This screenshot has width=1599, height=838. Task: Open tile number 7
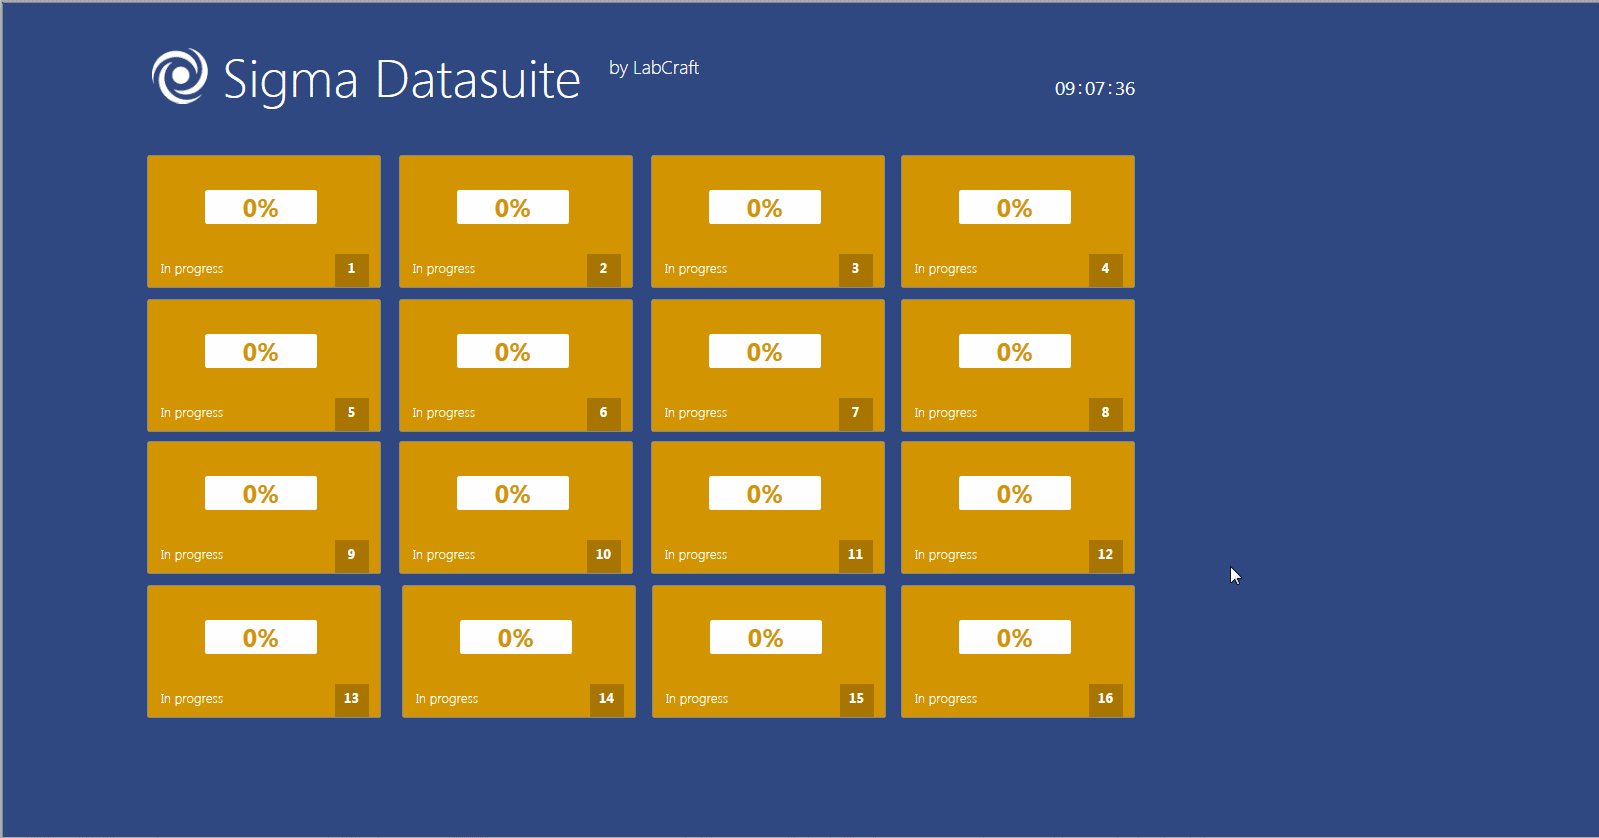[x=768, y=365]
